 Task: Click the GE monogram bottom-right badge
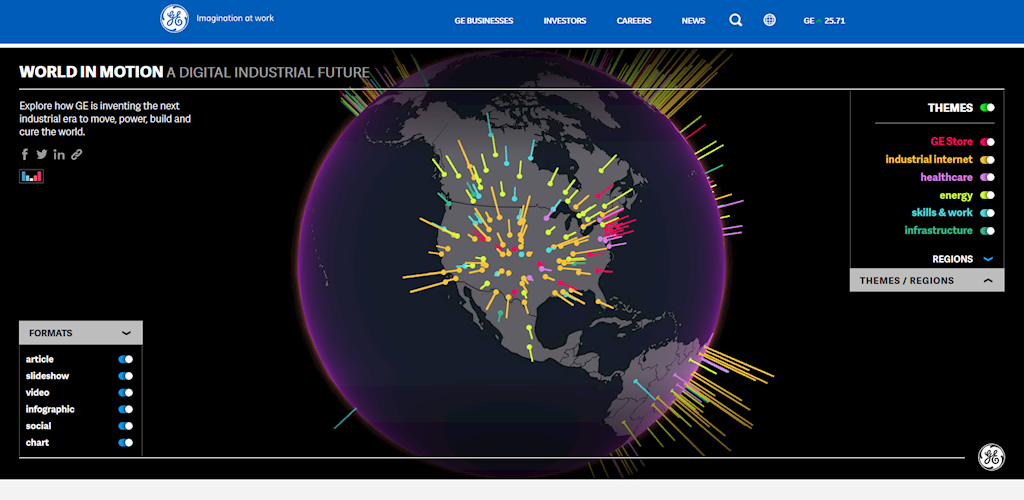991,457
